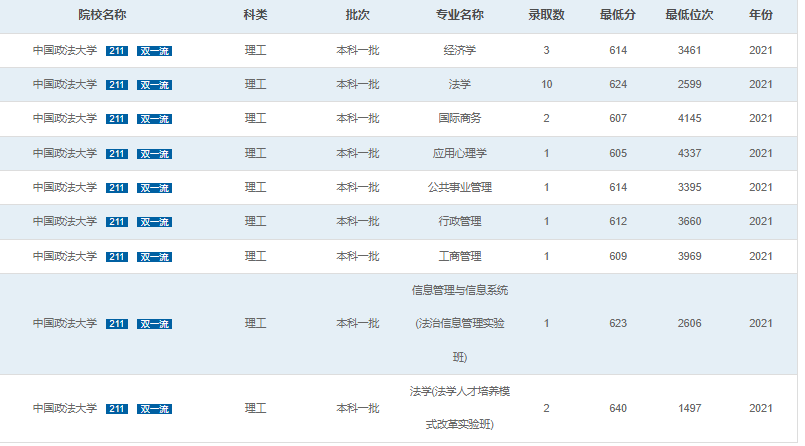Image resolution: width=805 pixels, height=446 pixels.
Task: Click minimum rank 3969
Action: [x=689, y=256]
